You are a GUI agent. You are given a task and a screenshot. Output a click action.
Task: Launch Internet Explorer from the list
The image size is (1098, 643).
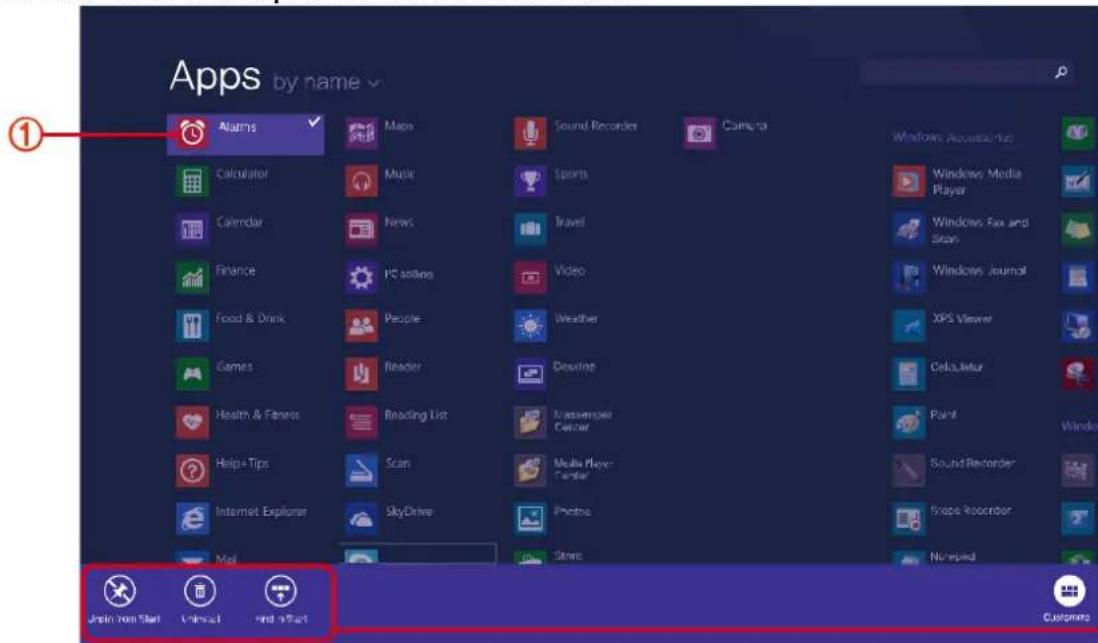[x=241, y=519]
